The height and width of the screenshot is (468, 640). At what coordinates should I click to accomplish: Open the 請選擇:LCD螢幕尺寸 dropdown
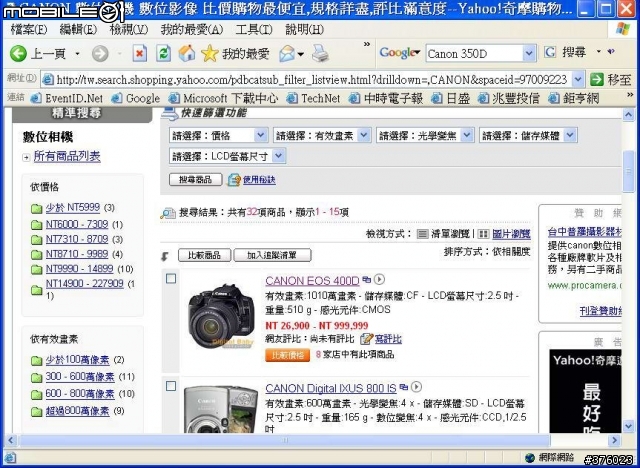227,156
